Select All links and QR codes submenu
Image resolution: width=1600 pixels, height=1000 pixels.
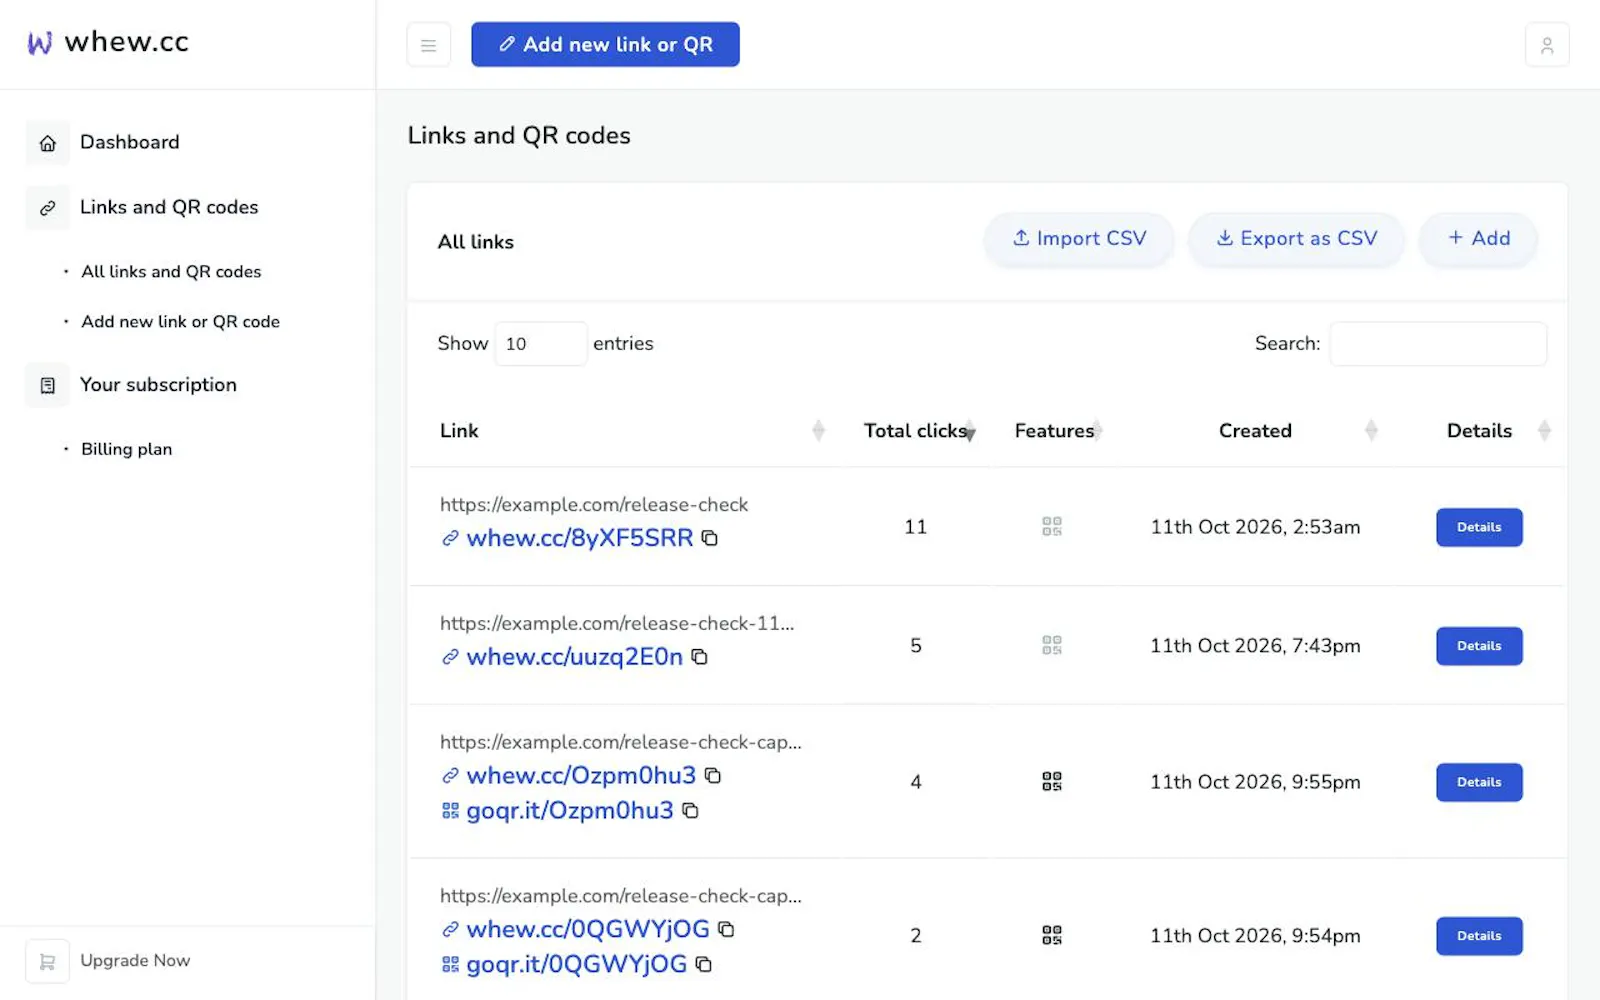tap(171, 272)
